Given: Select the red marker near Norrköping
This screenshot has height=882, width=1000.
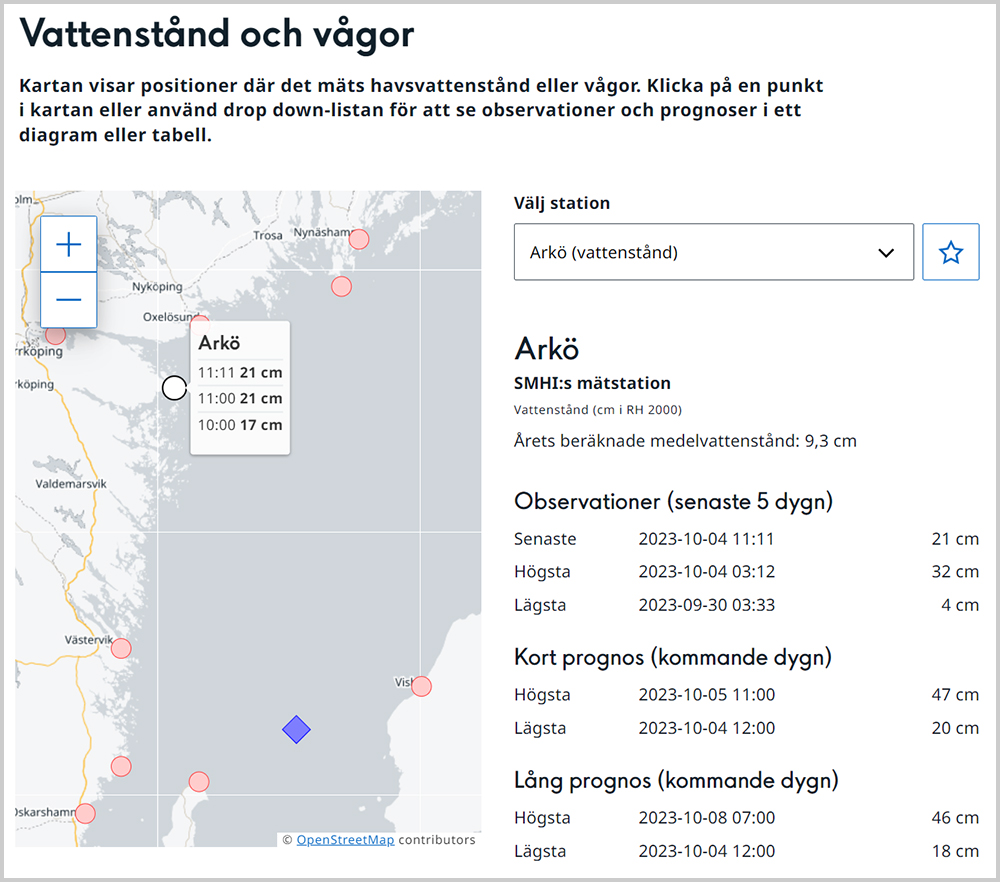Looking at the screenshot, I should click(56, 335).
